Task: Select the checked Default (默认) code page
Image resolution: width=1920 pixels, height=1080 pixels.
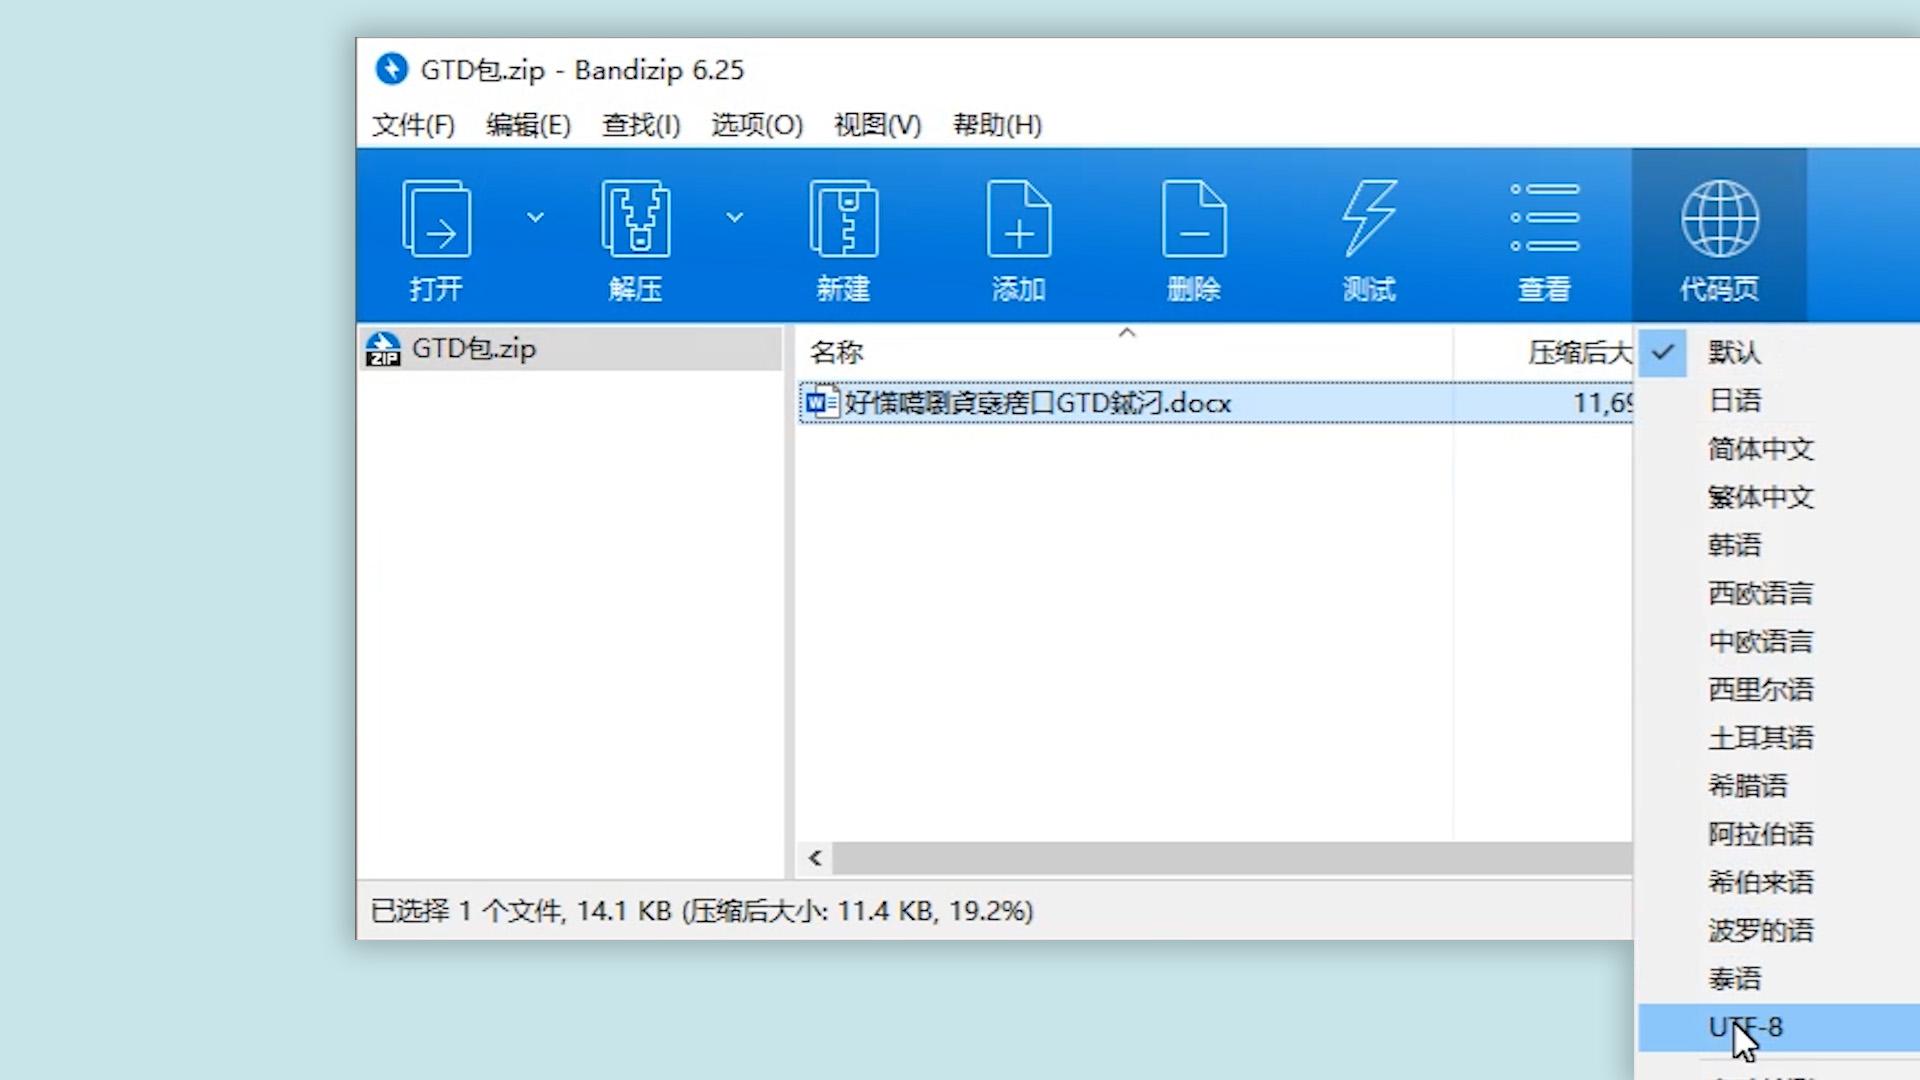Action: [x=1734, y=352]
